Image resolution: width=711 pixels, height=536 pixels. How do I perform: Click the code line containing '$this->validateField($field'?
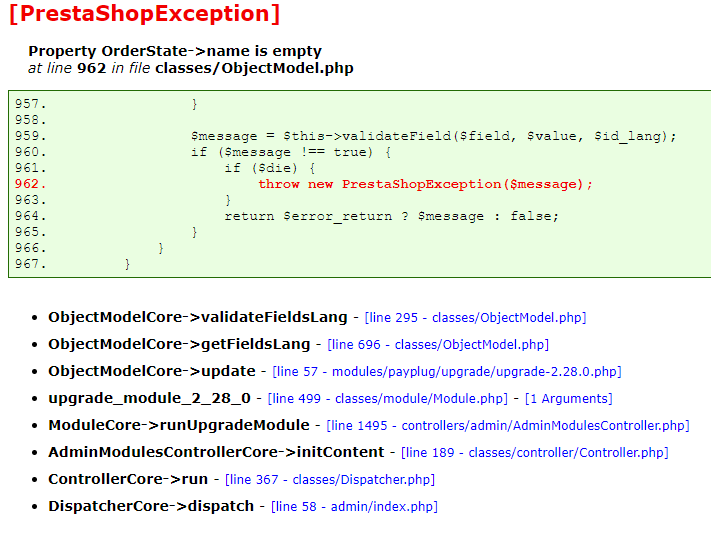click(x=433, y=136)
